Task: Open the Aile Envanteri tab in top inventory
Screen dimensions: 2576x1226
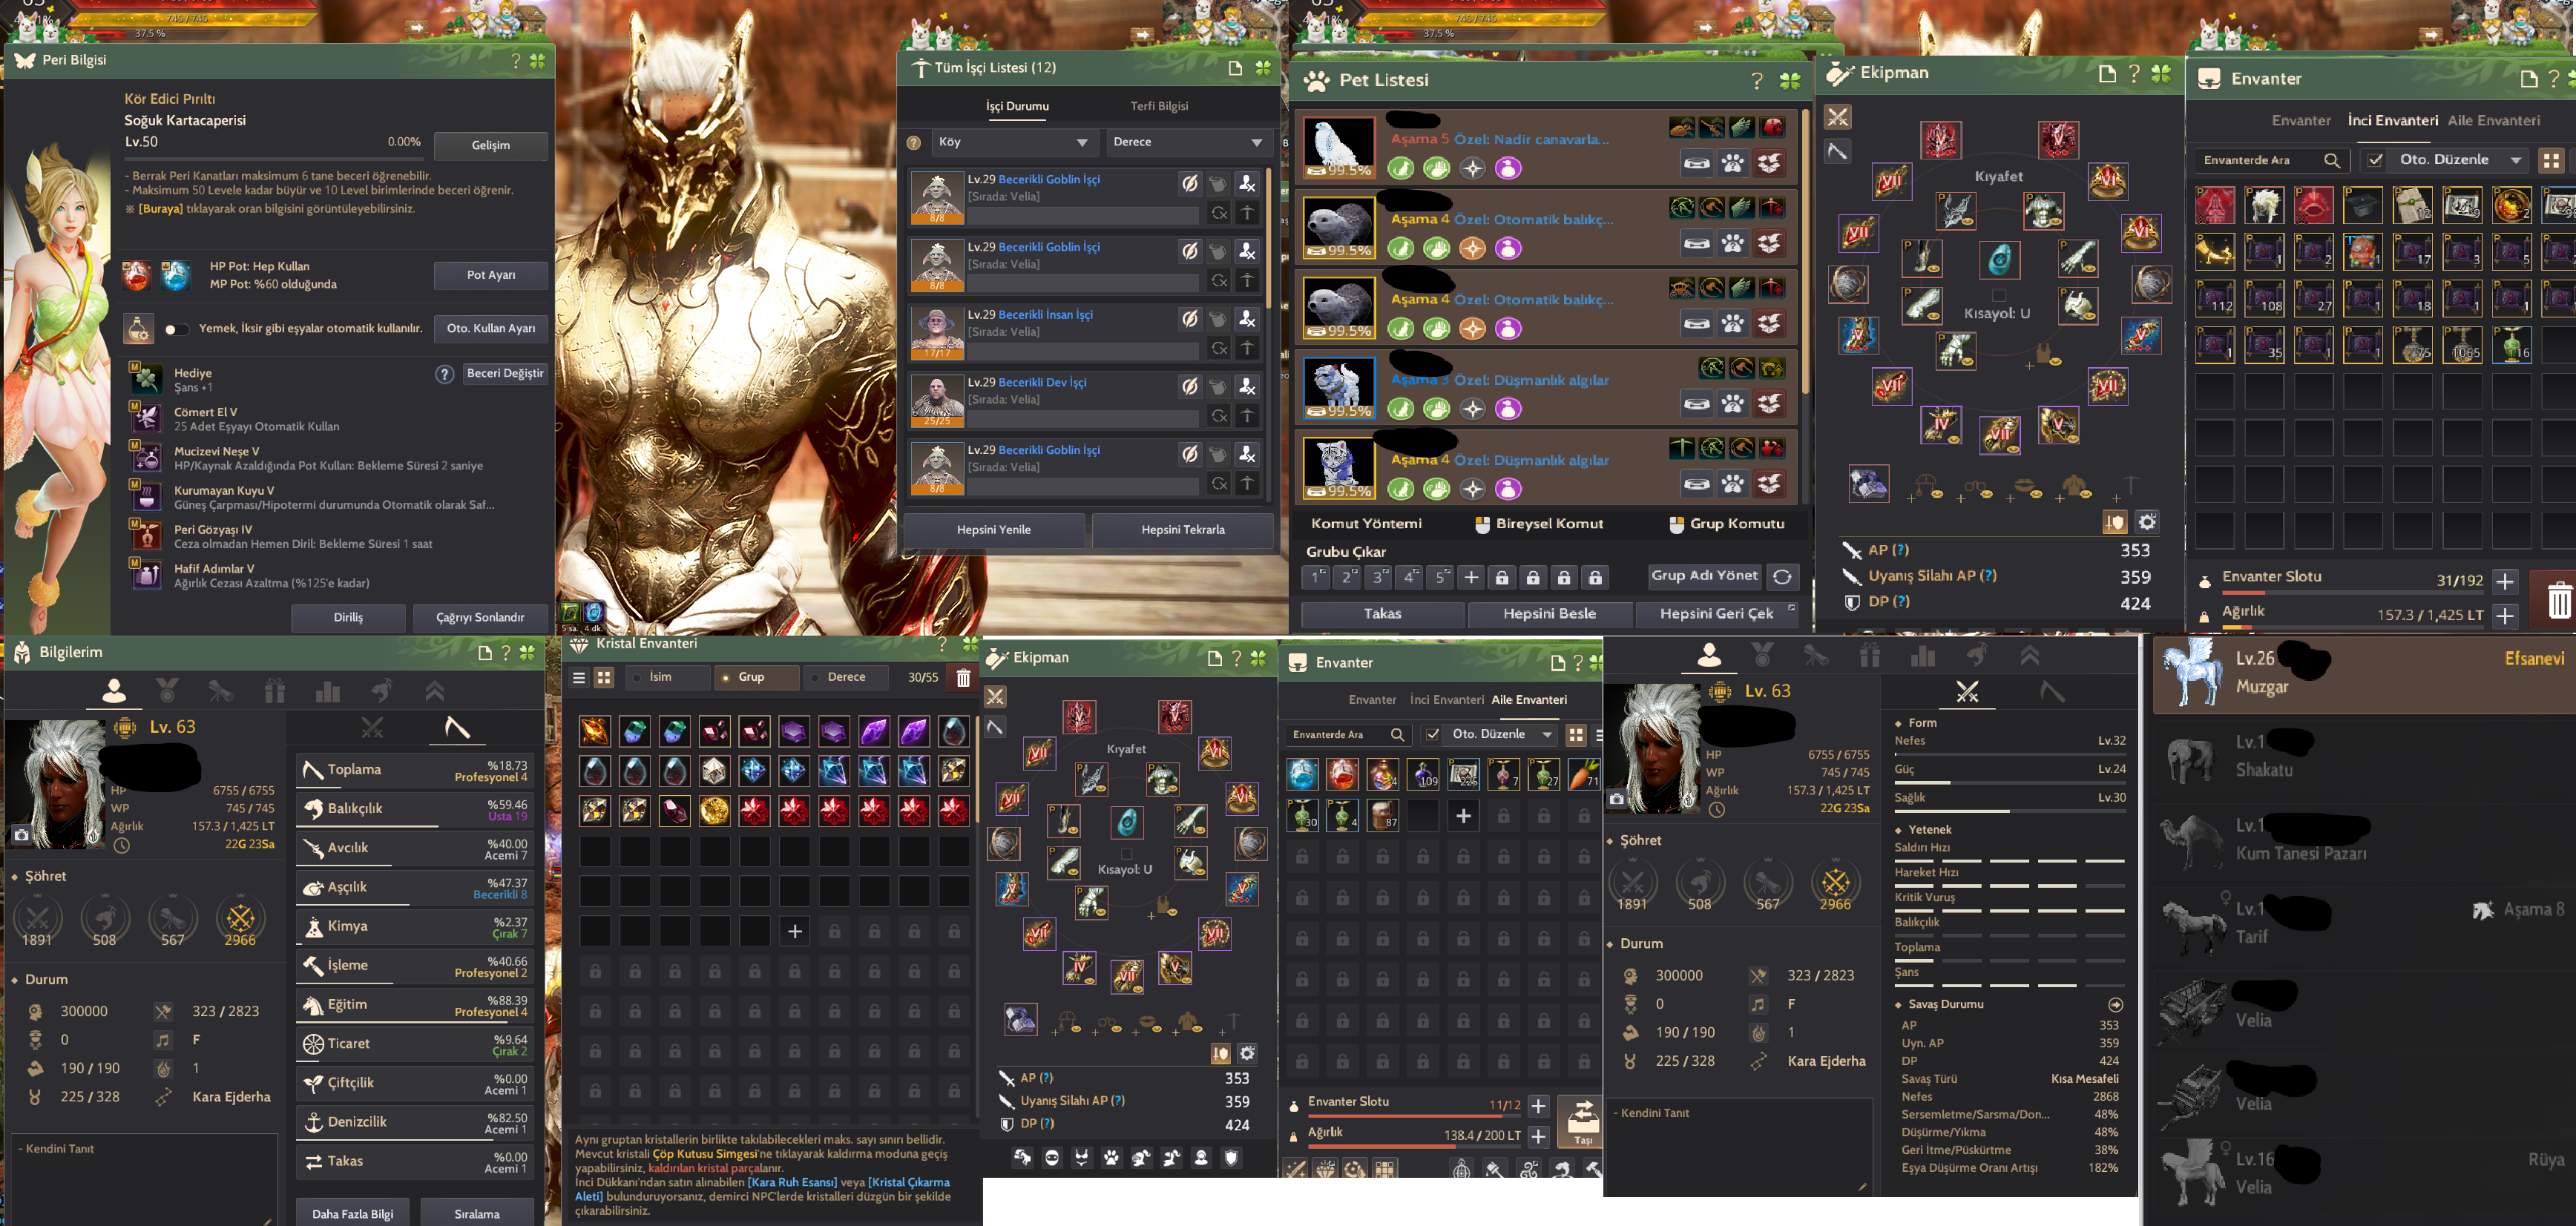Action: point(2493,120)
